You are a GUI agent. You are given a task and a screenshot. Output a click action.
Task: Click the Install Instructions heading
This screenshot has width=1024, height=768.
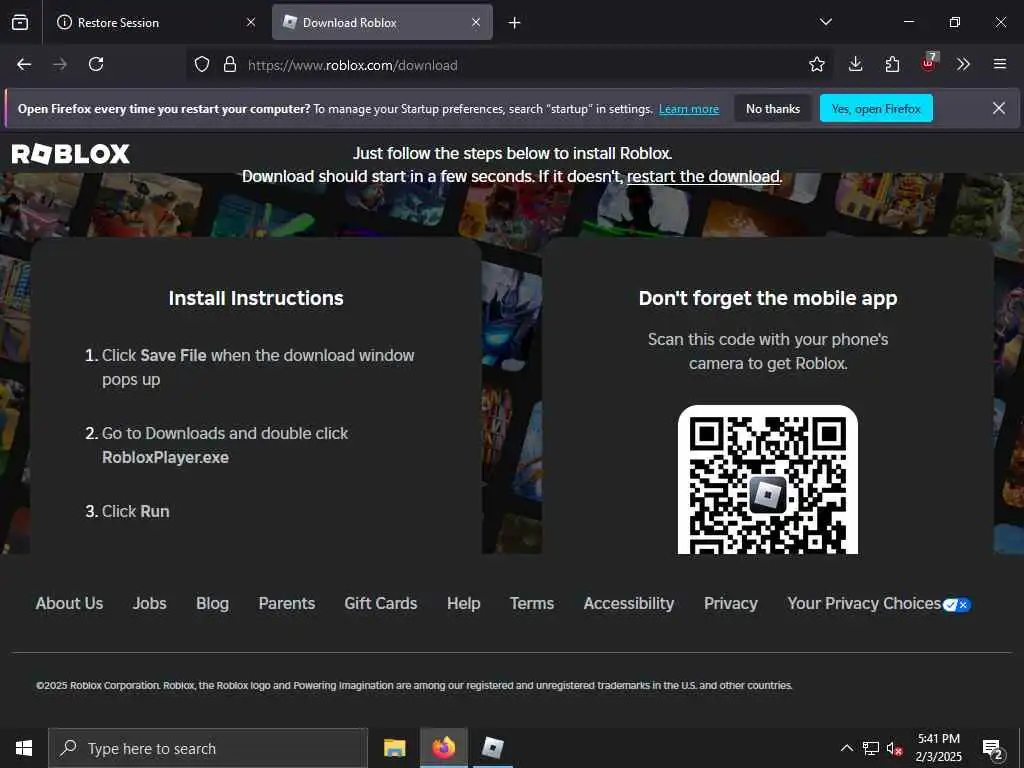256,298
